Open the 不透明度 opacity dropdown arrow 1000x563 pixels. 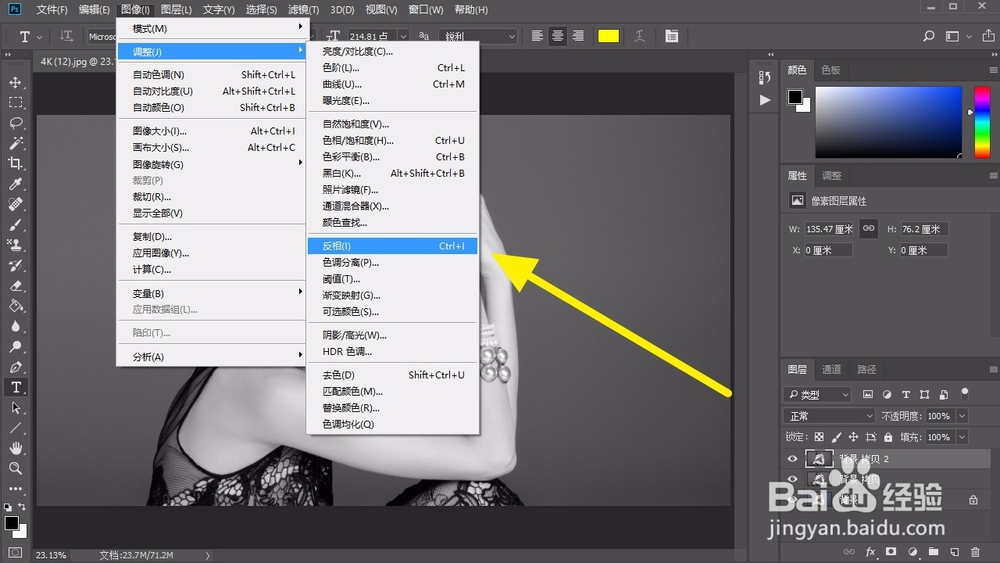tap(962, 416)
